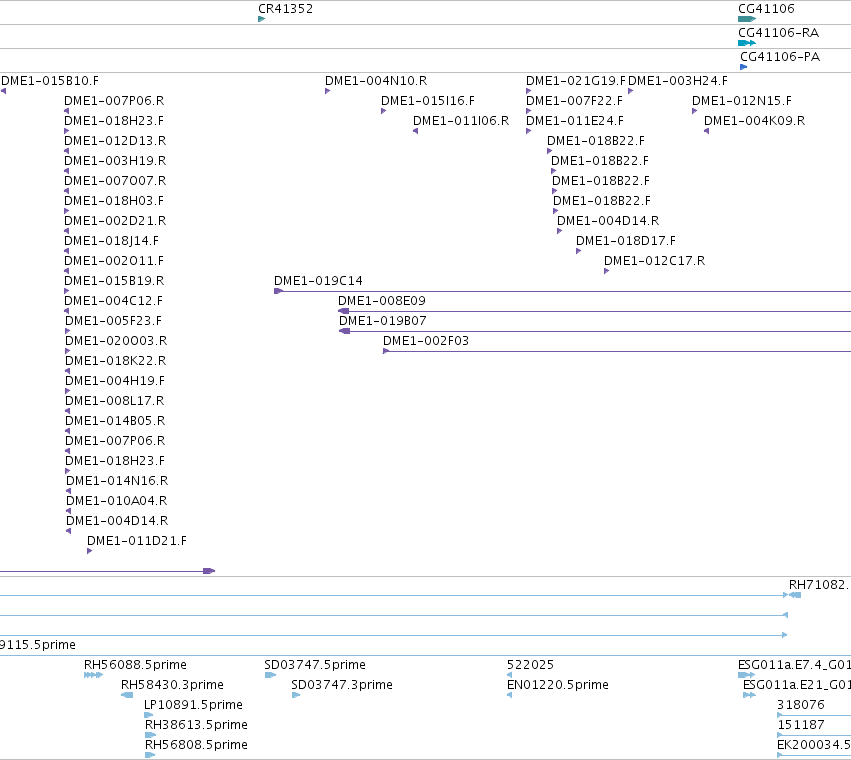Open the RH58430.3prime EST label
Viewport: 851px width, 760px height.
[172, 685]
